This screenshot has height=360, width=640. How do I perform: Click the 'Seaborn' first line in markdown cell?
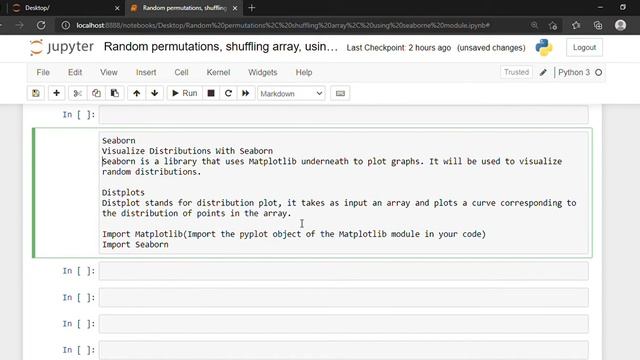click(118, 140)
